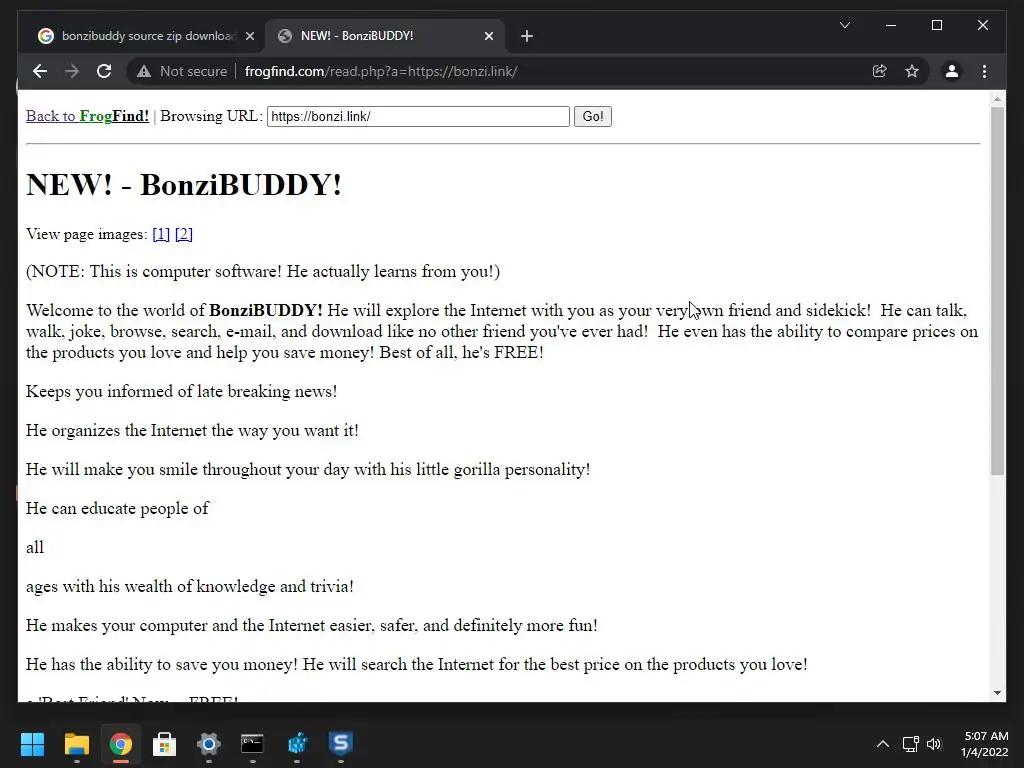The height and width of the screenshot is (768, 1024).
Task: Click the Not secure warning icon
Action: pos(144,71)
